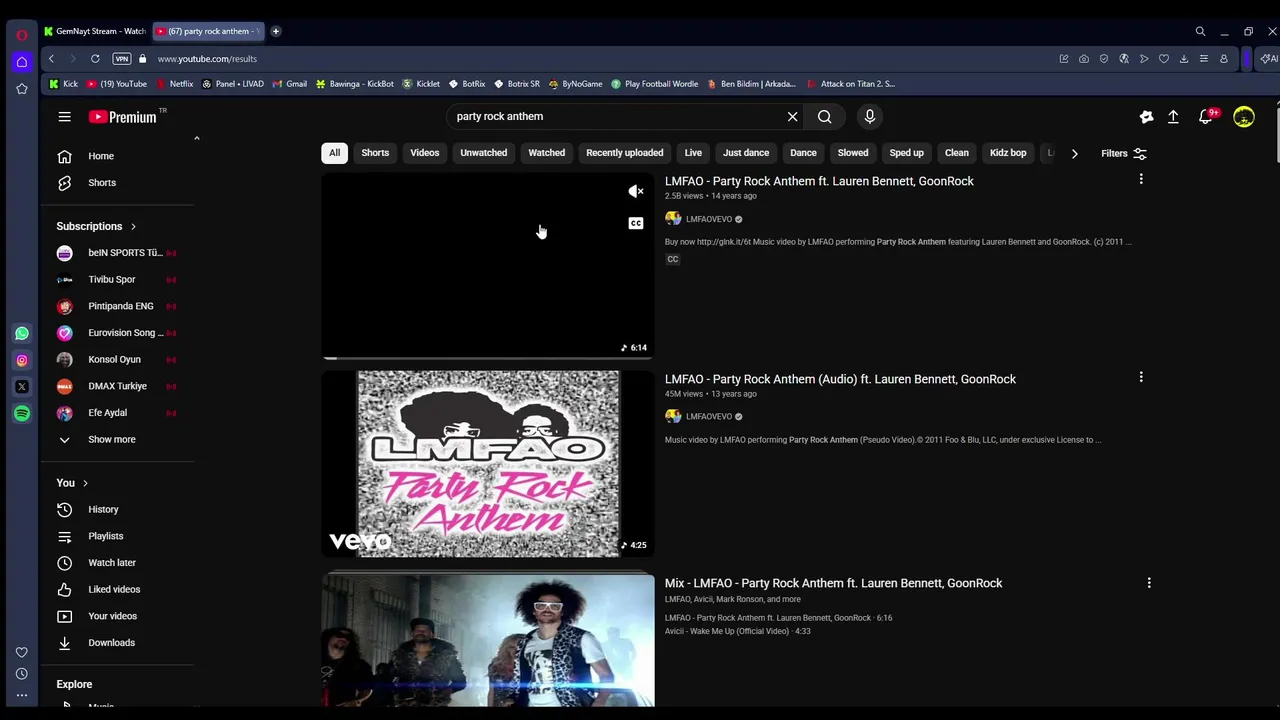Go to YouTube Home in sidebar
Viewport: 1280px width, 720px height.
(x=100, y=156)
